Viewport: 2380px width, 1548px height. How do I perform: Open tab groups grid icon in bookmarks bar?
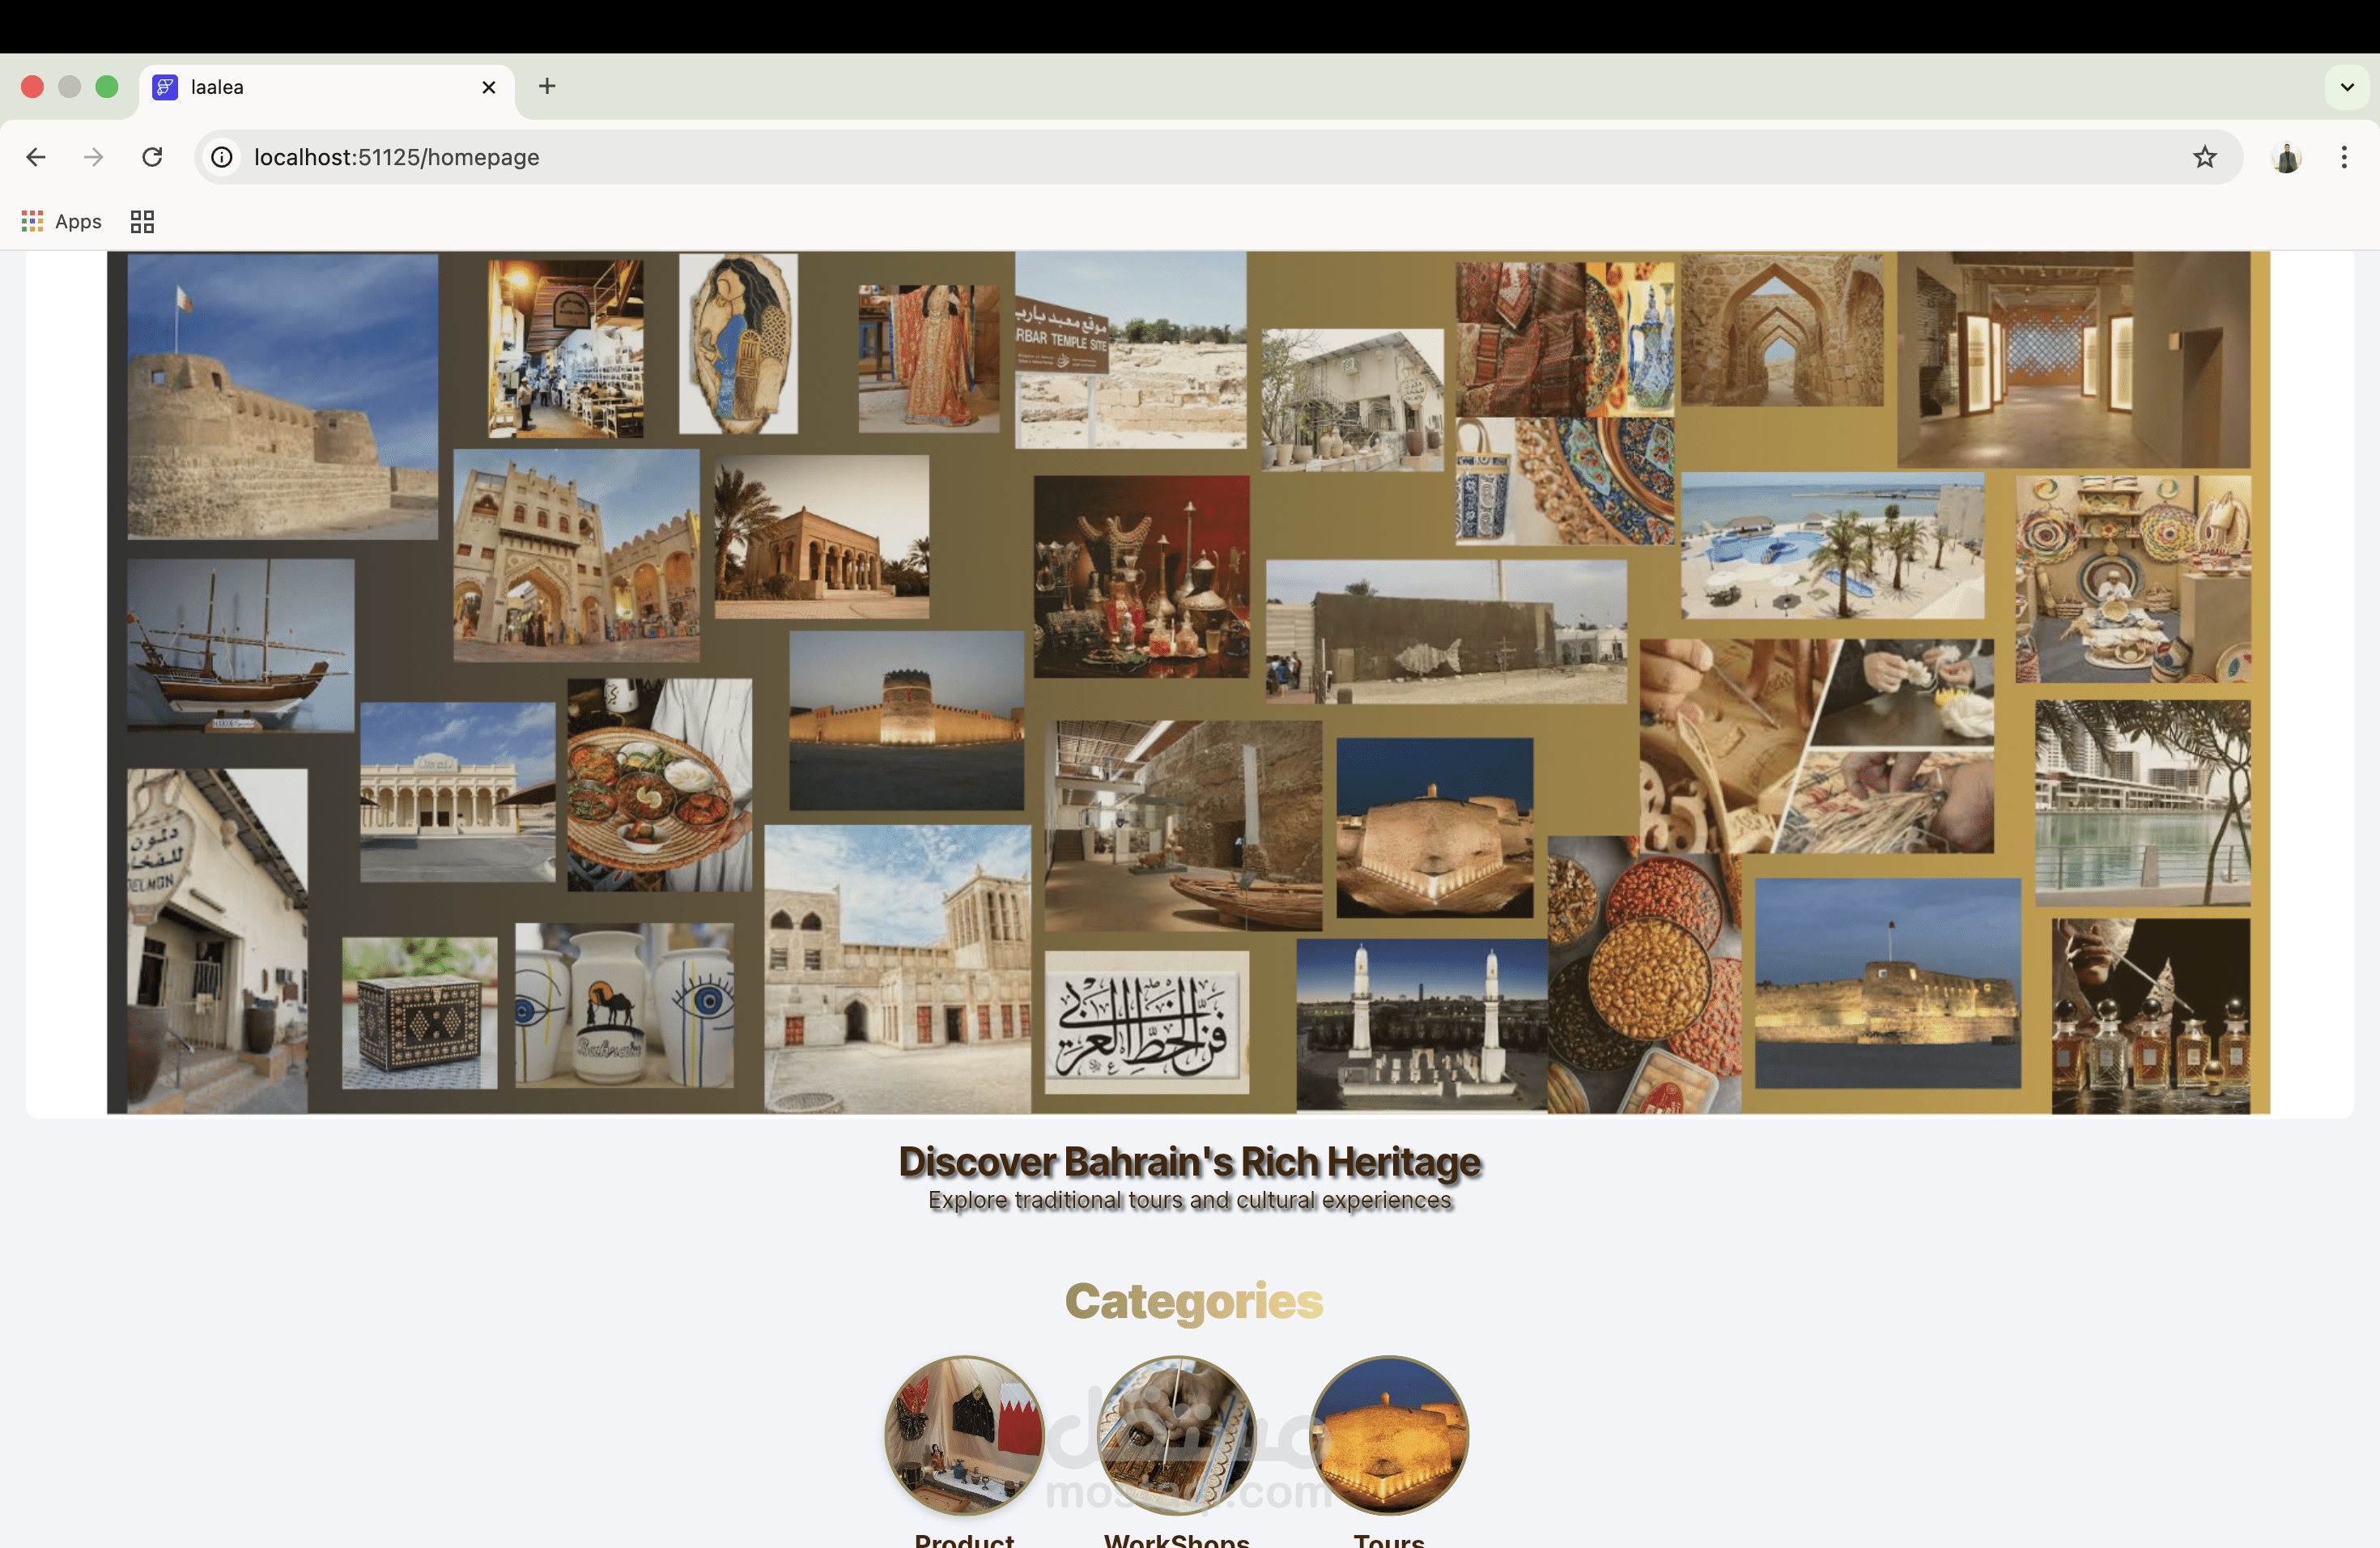tap(142, 221)
